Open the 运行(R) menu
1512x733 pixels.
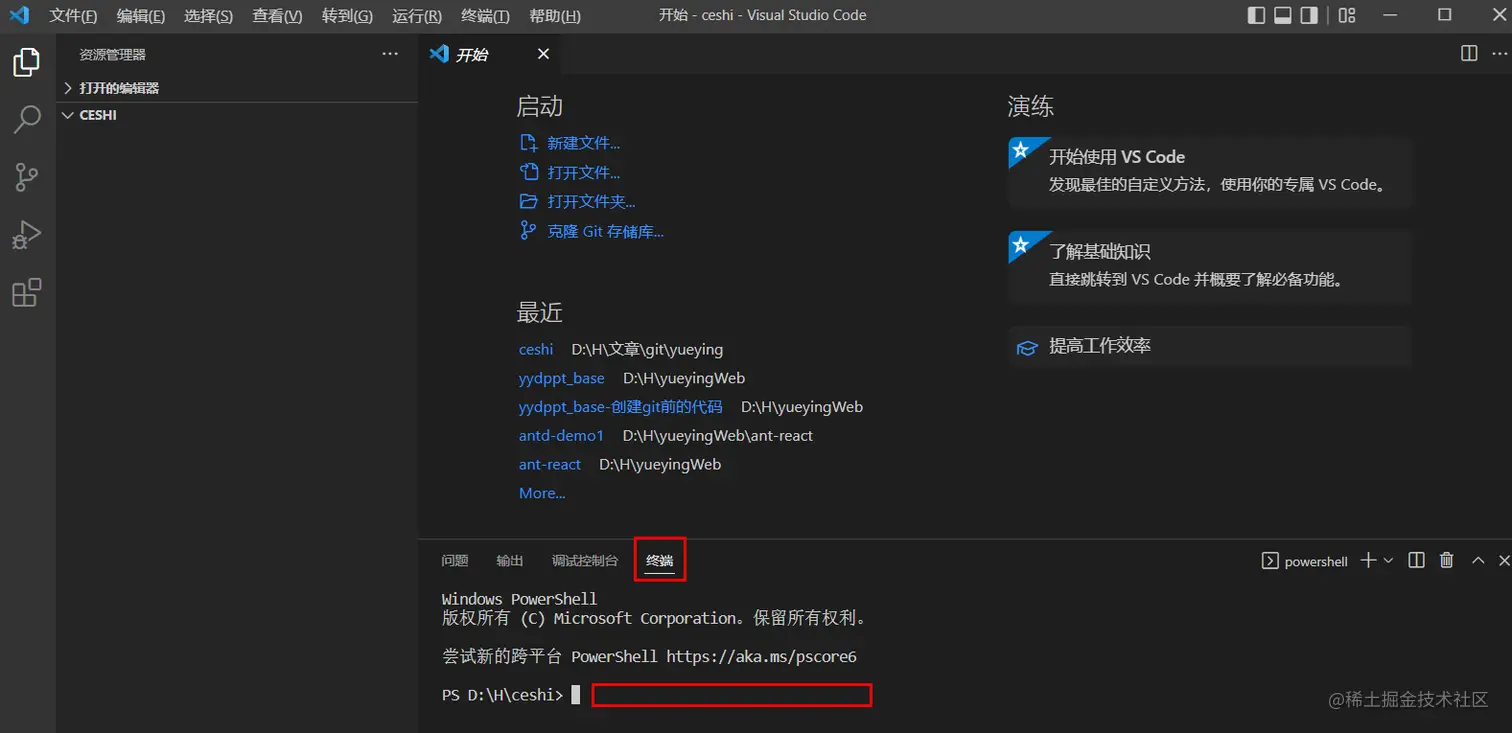tap(417, 16)
